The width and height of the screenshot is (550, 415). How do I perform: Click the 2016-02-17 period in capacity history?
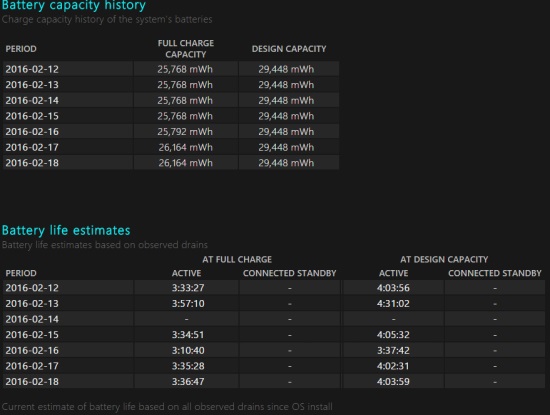pyautogui.click(x=32, y=147)
